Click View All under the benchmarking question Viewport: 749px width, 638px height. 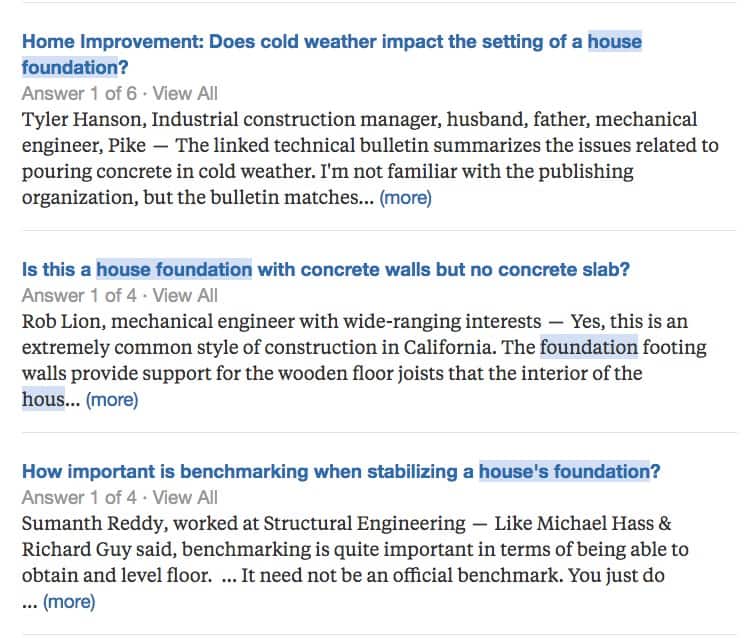[185, 498]
